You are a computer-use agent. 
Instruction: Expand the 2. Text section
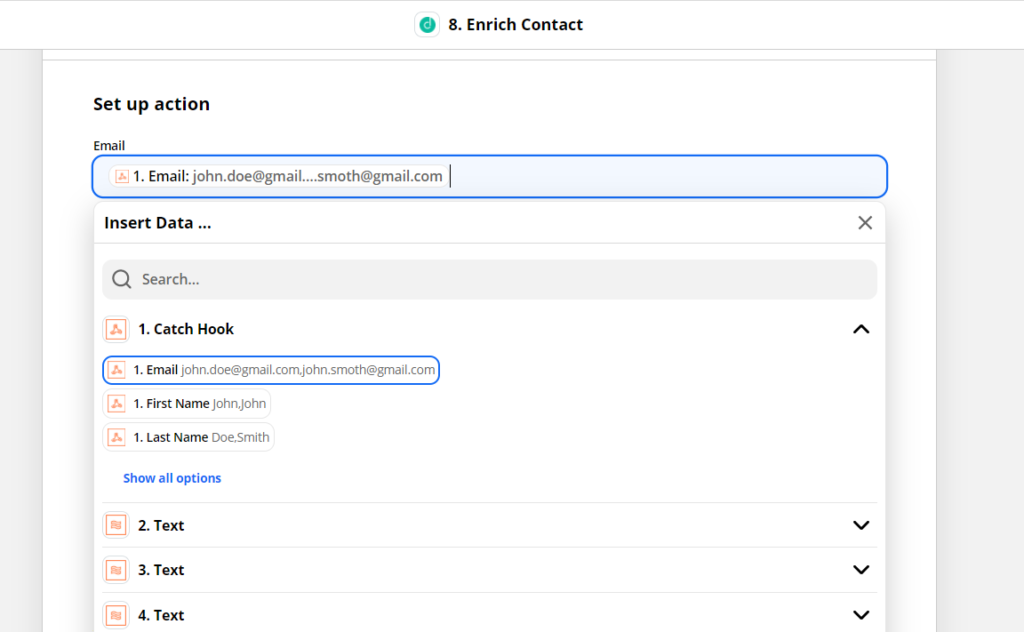click(861, 525)
